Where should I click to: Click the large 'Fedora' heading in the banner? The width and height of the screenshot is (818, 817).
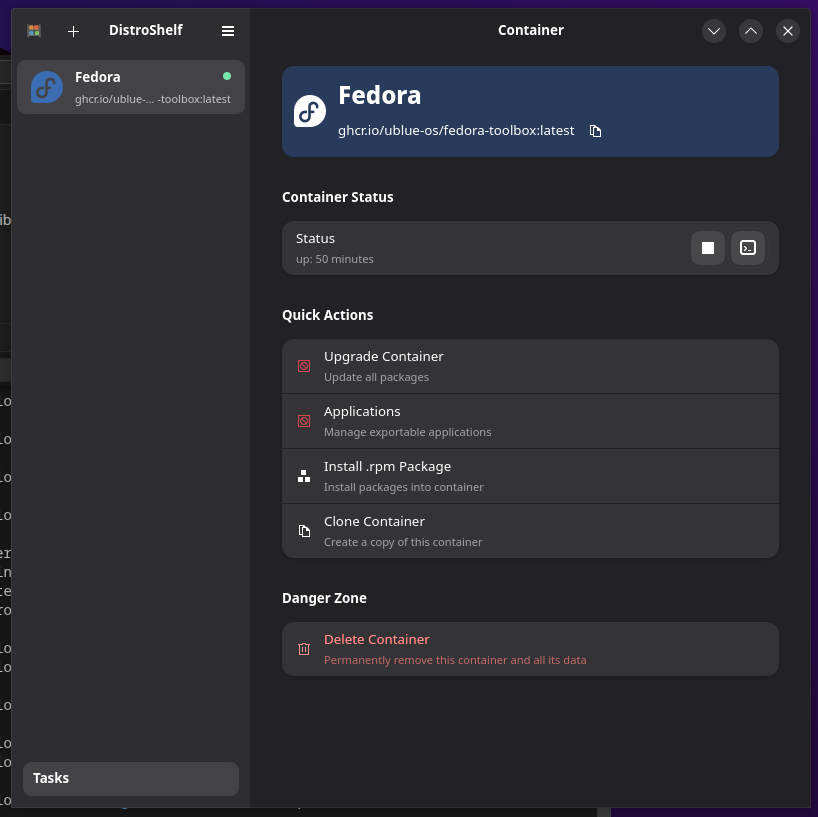coord(379,95)
